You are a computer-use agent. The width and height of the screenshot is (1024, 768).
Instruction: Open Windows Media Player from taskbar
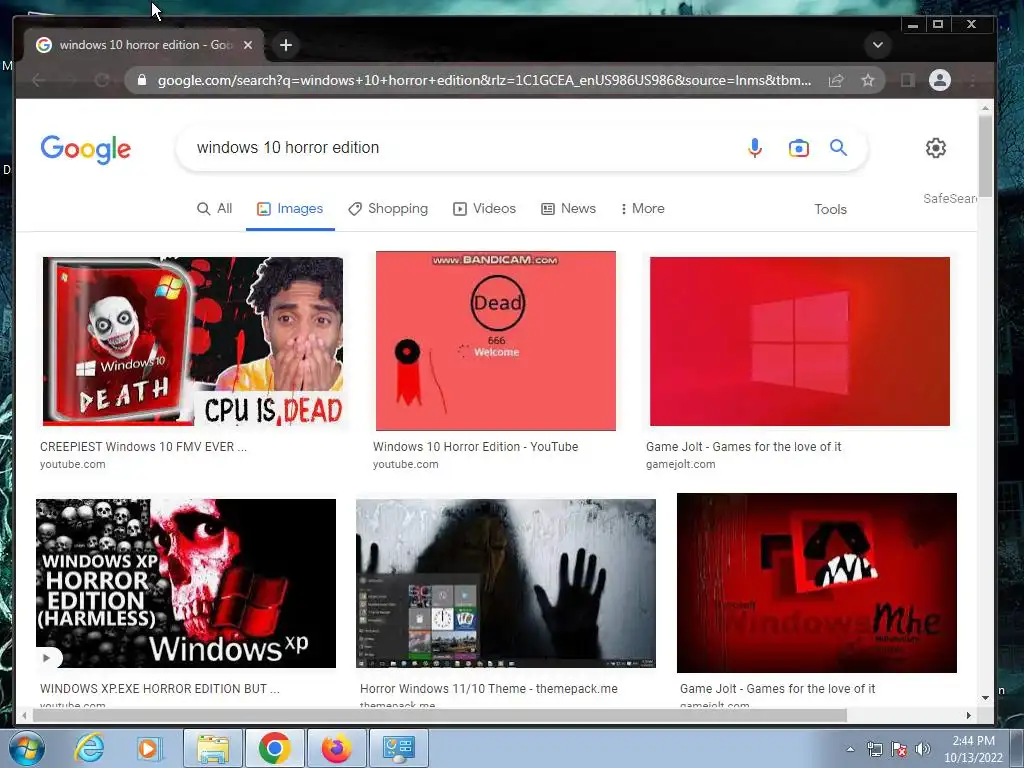[149, 748]
